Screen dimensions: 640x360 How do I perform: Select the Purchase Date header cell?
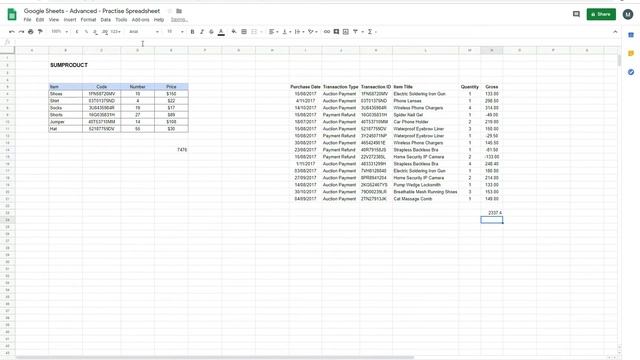click(305, 87)
